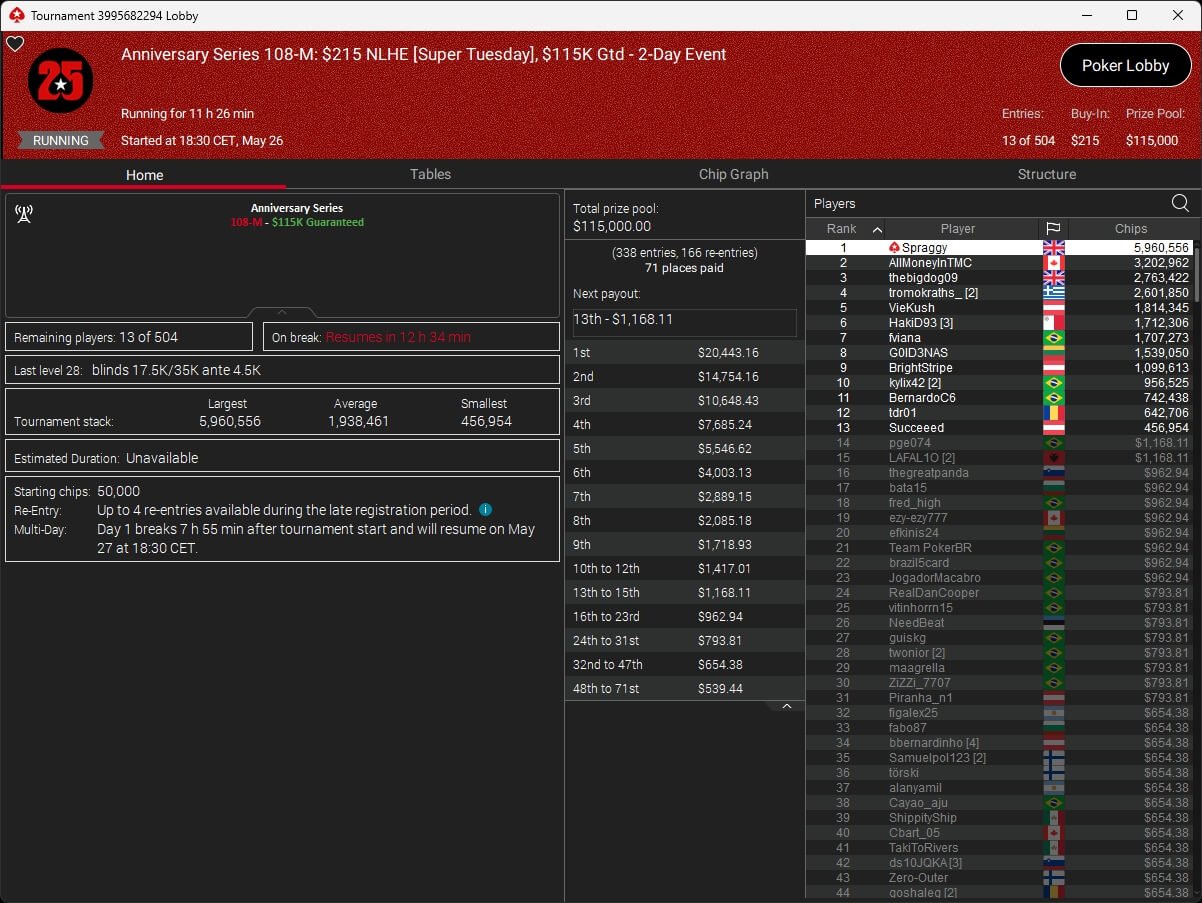
Task: Open the Structure tab
Action: pos(1046,174)
